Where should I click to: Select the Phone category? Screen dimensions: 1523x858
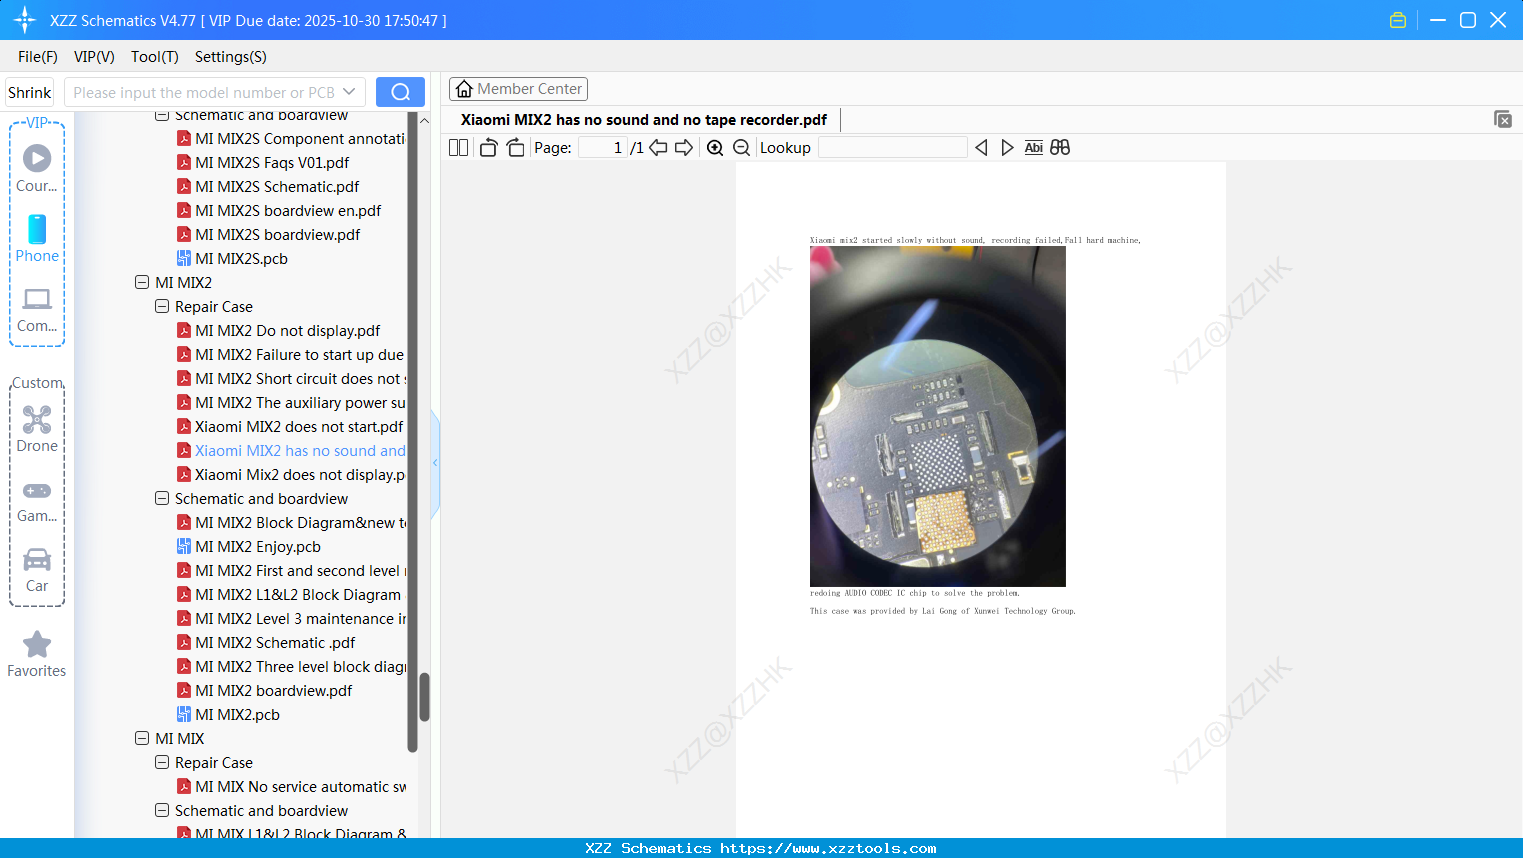[37, 238]
